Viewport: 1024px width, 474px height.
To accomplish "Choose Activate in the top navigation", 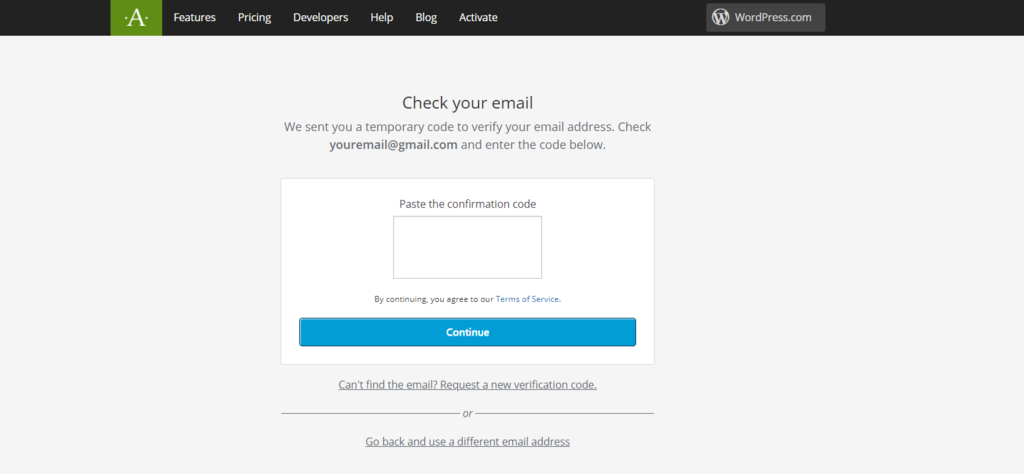I will [x=478, y=17].
